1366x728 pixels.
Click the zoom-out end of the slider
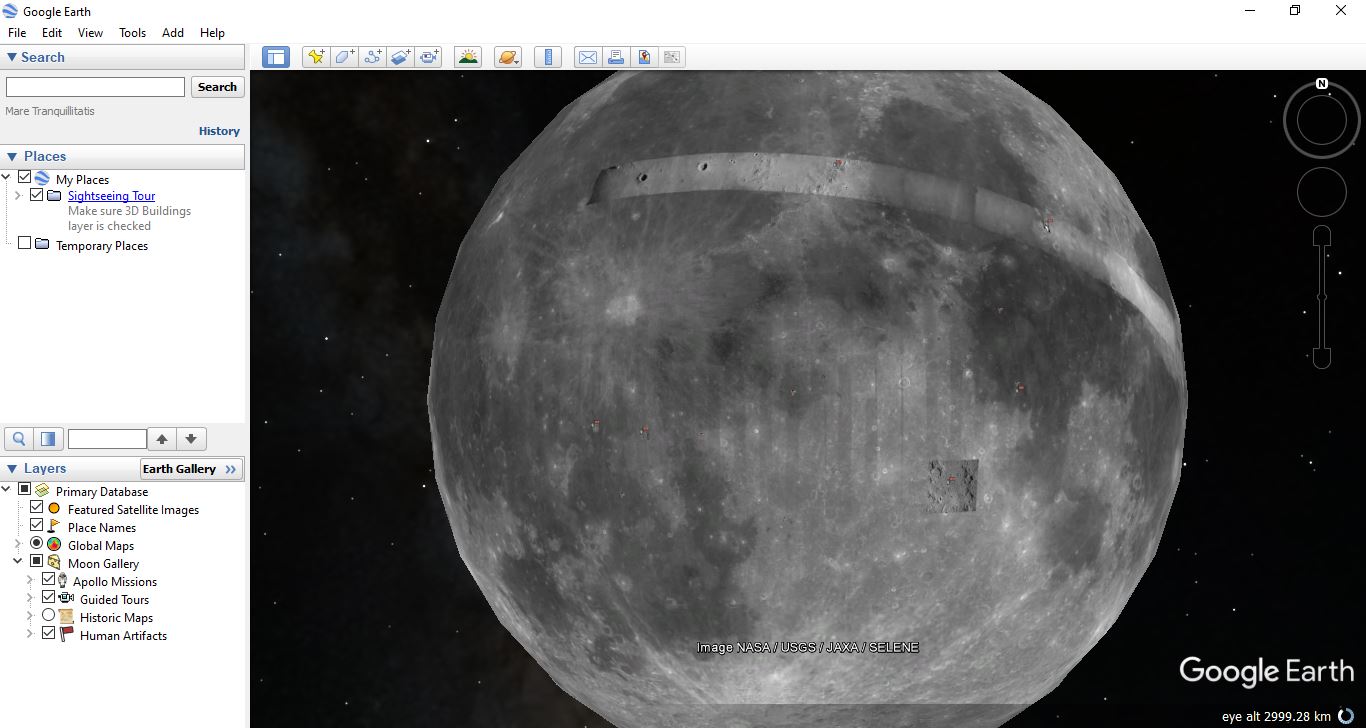[1322, 357]
